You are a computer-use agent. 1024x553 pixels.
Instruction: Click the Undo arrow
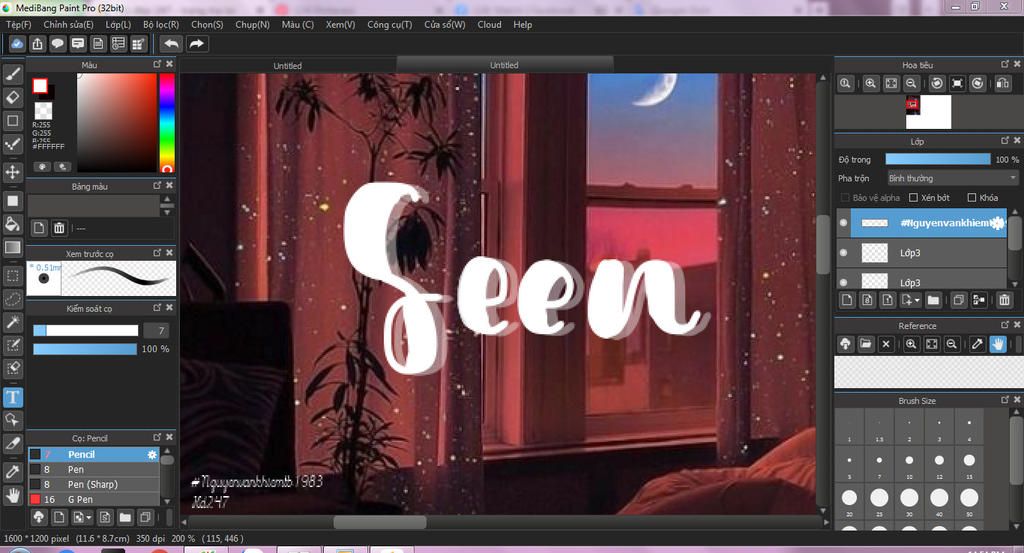(x=171, y=44)
